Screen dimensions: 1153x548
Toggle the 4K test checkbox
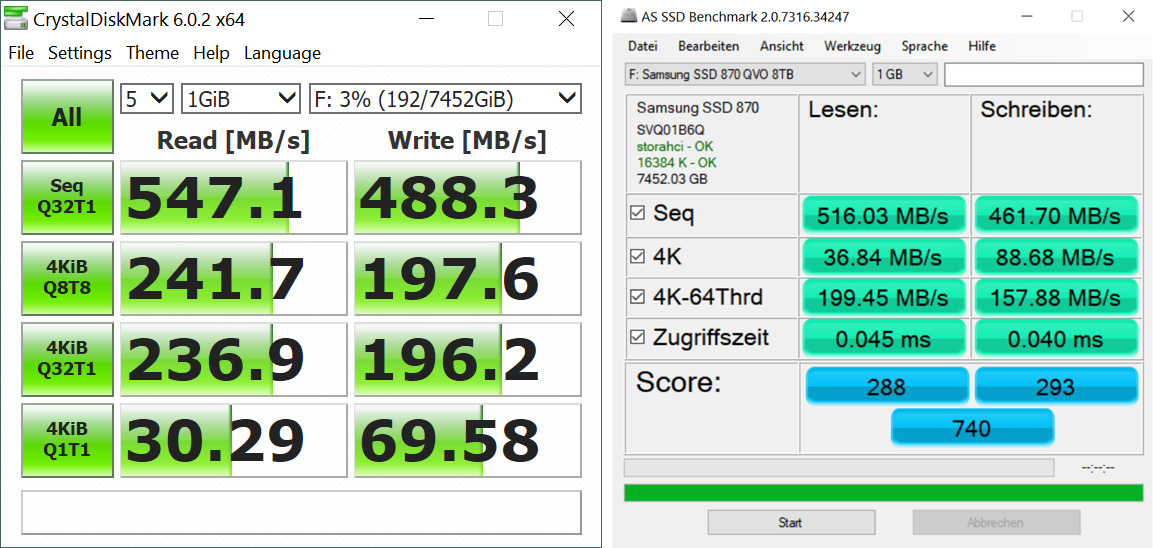click(638, 256)
